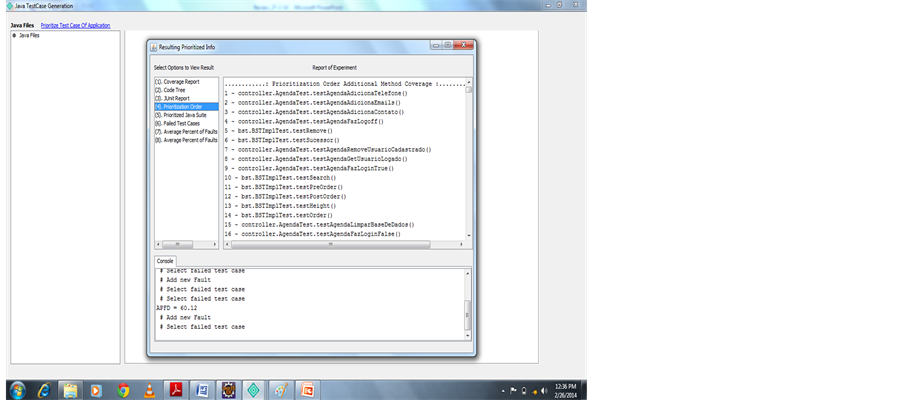Open VLC media player cone icon
The width and height of the screenshot is (902, 400).
click(x=150, y=391)
